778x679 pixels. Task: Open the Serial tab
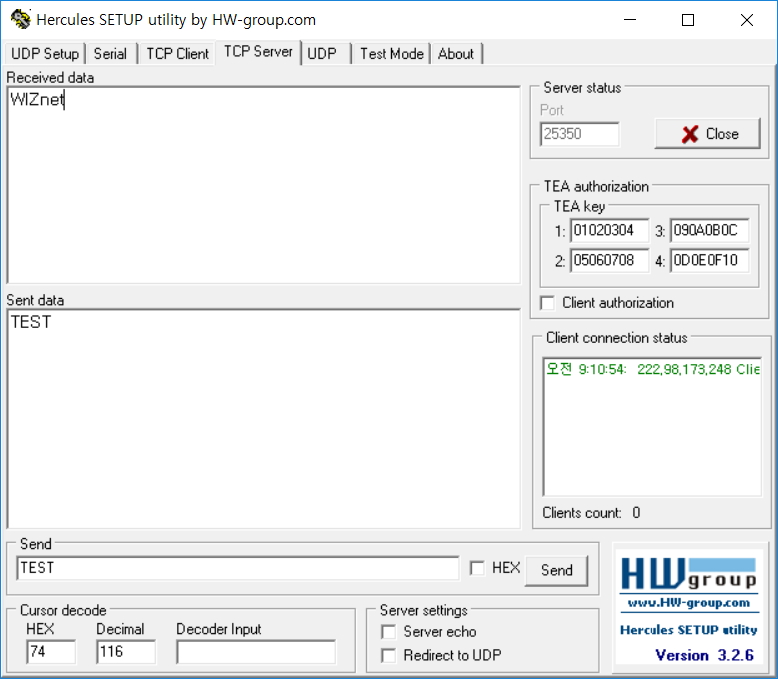point(111,54)
